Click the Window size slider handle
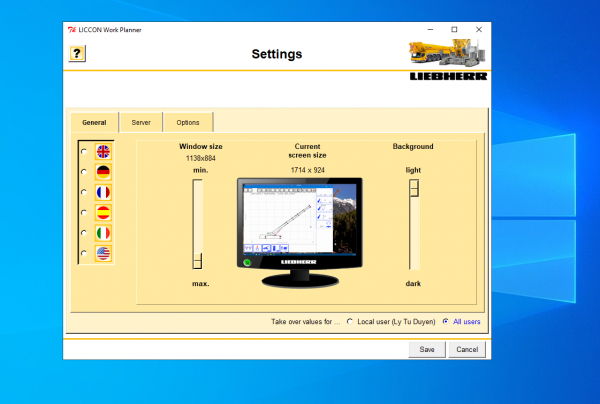The image size is (600, 404). pyautogui.click(x=197, y=261)
